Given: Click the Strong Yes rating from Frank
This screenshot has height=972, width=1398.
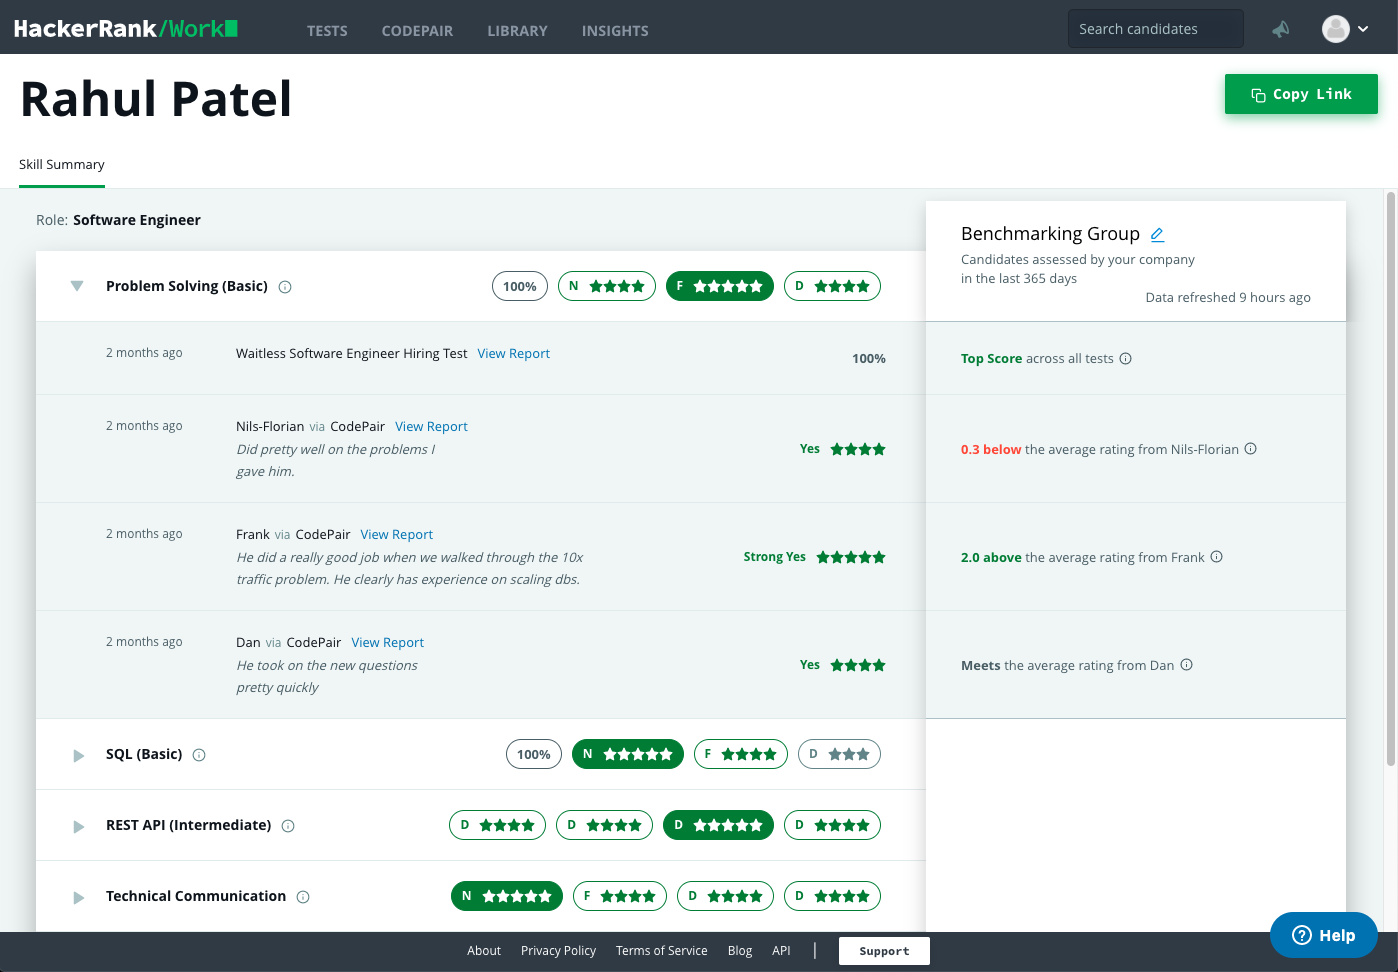Looking at the screenshot, I should [x=814, y=557].
